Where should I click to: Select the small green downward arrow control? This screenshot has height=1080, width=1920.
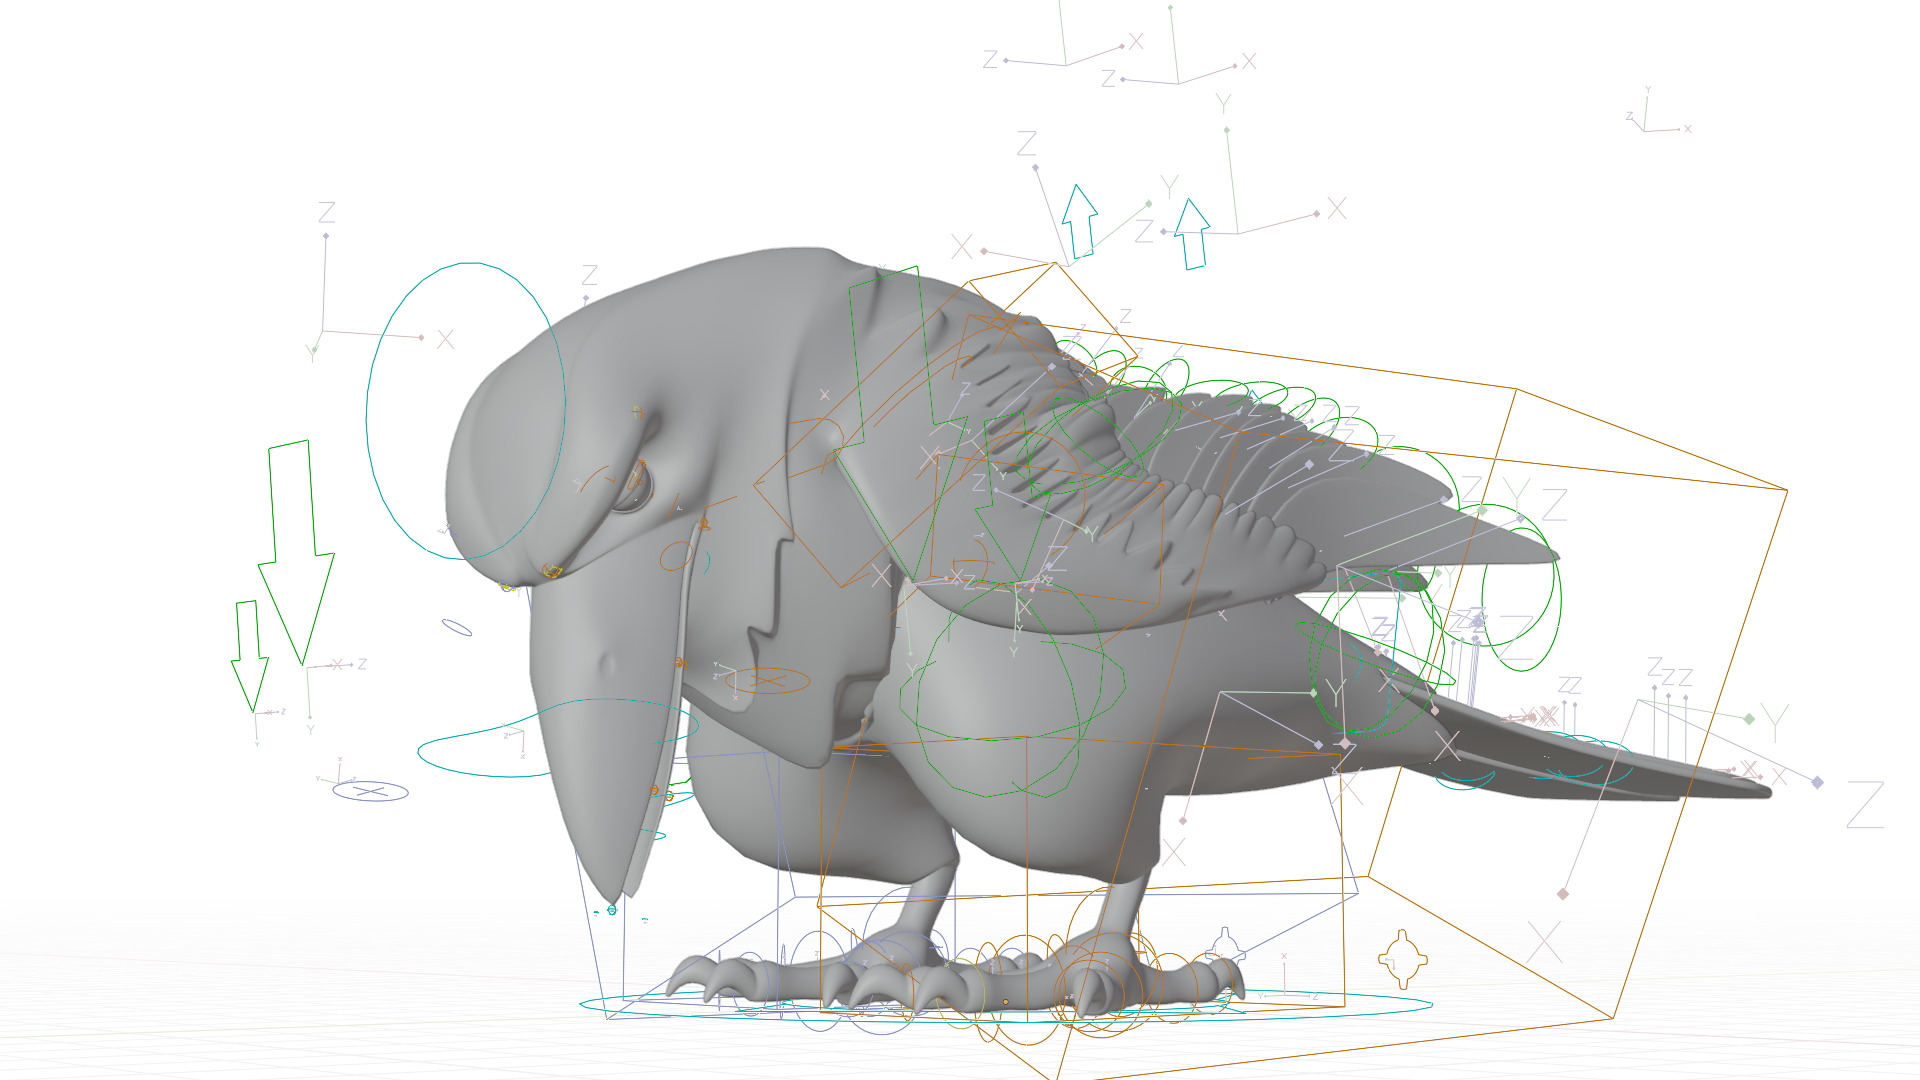[250, 656]
